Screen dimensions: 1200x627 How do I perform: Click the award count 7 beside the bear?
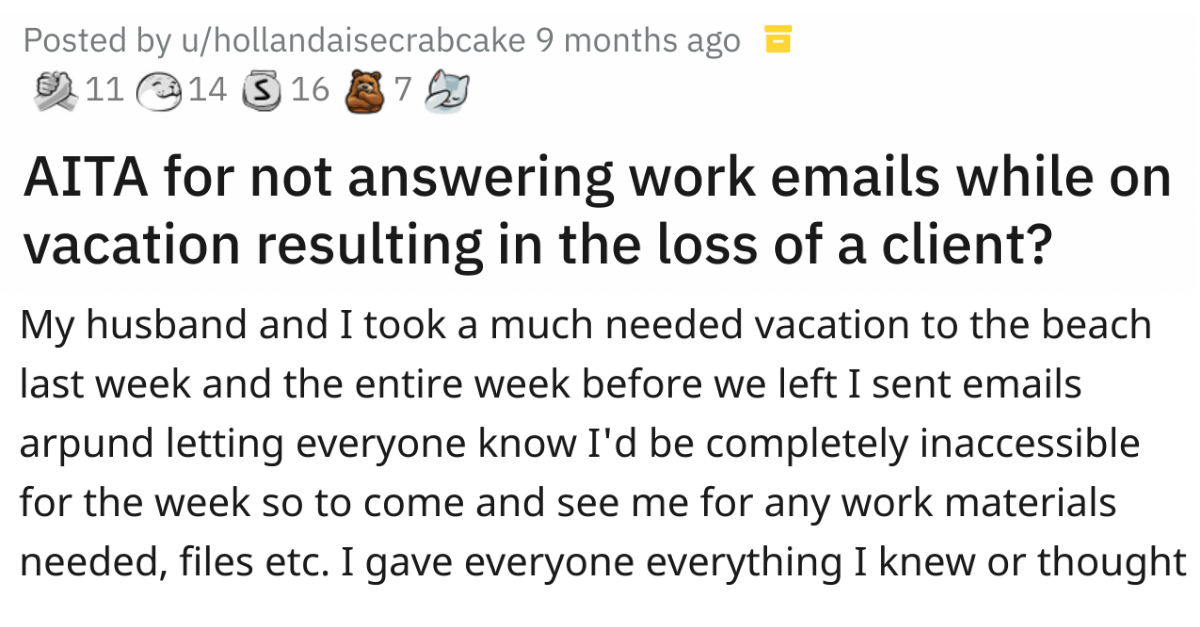(x=402, y=90)
